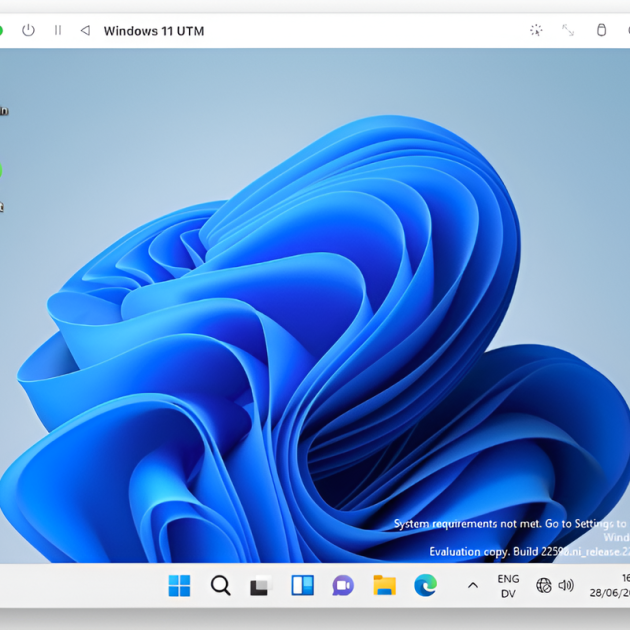Click the Windows 11 UTM window title
Viewport: 630px width, 630px height.
pyautogui.click(x=154, y=31)
